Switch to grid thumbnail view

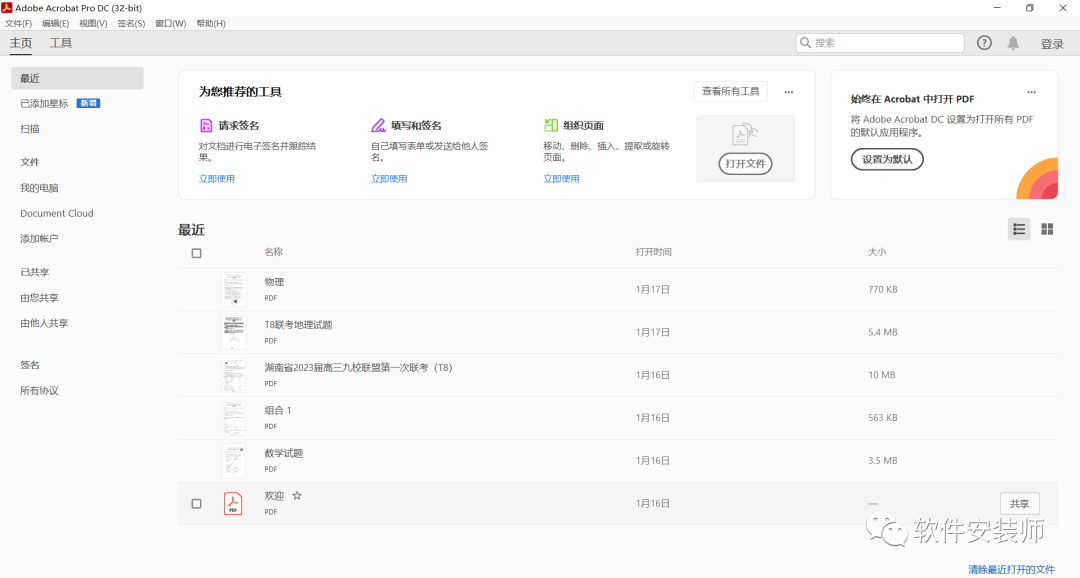[1047, 229]
